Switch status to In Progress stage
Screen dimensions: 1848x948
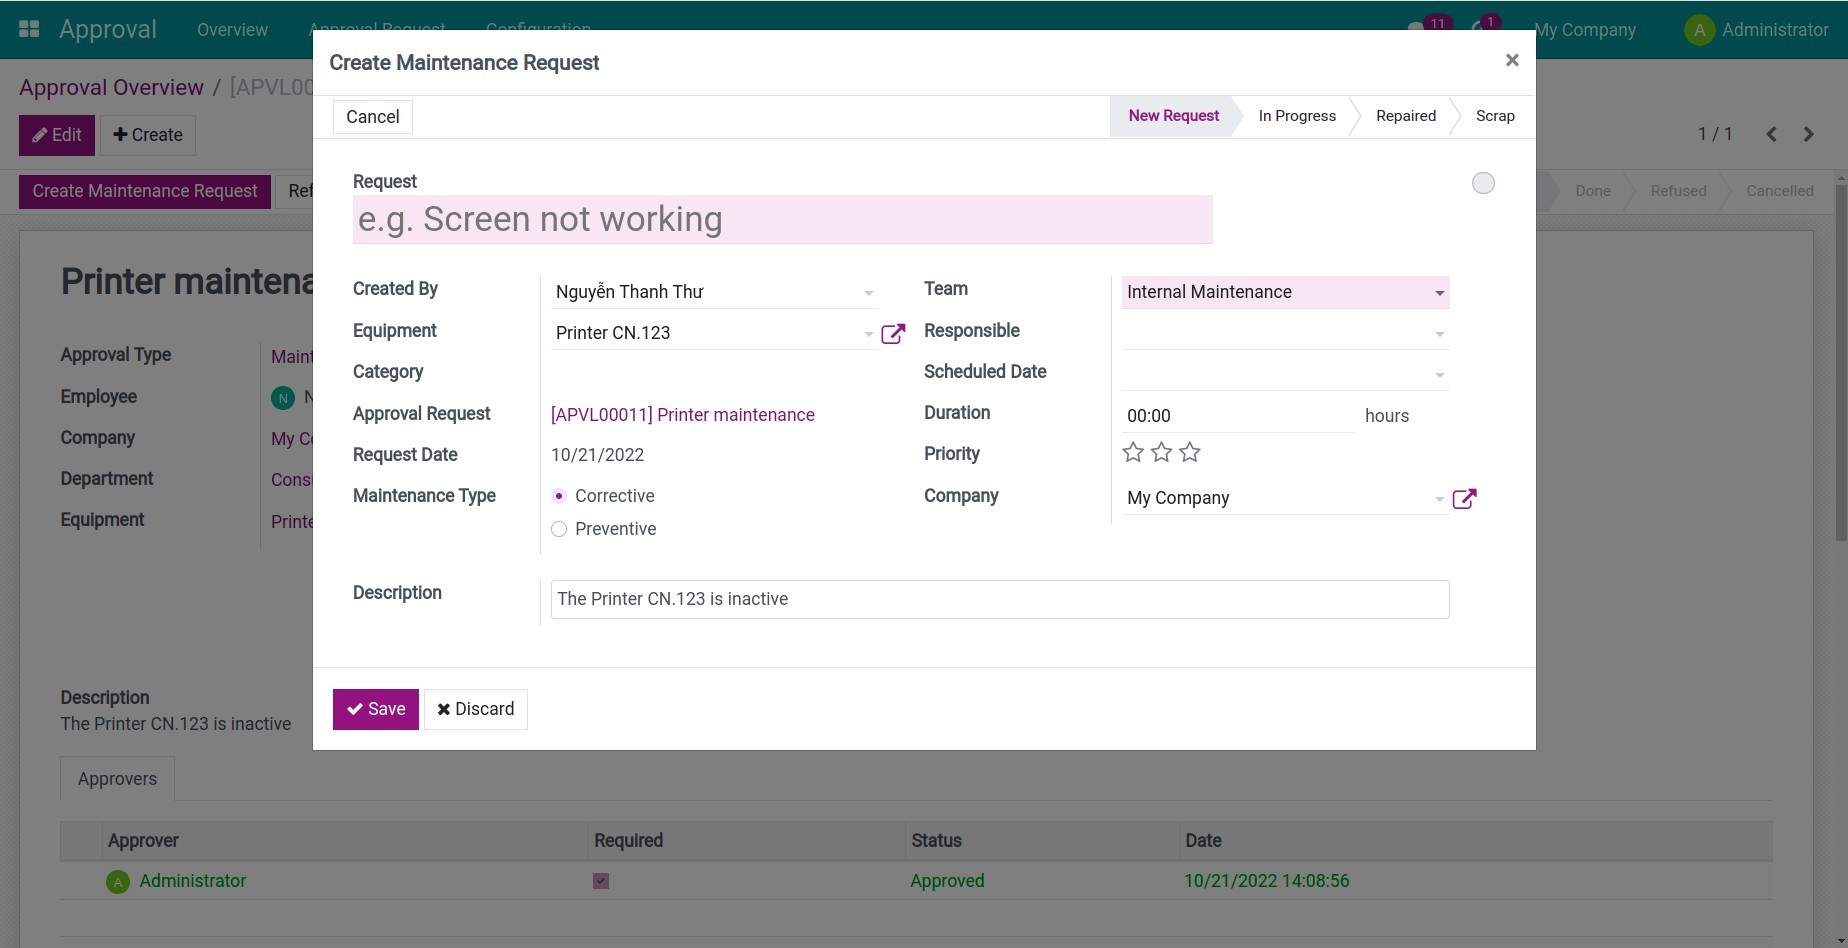point(1296,115)
